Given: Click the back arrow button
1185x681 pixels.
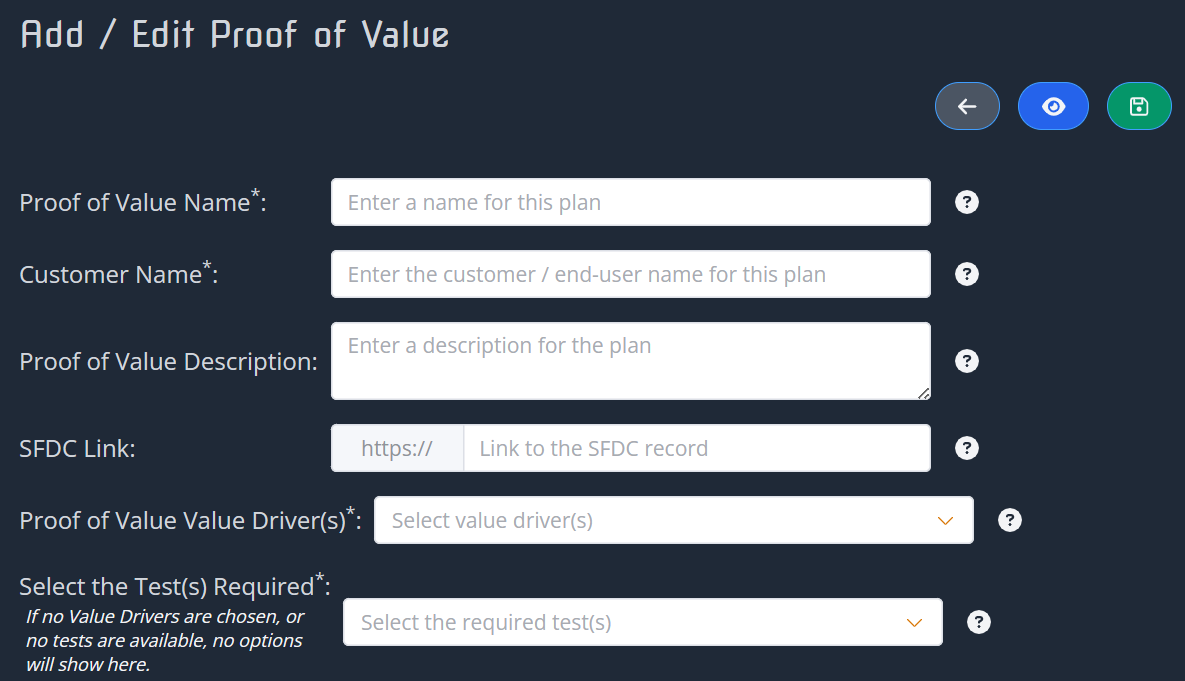Looking at the screenshot, I should tap(967, 106).
